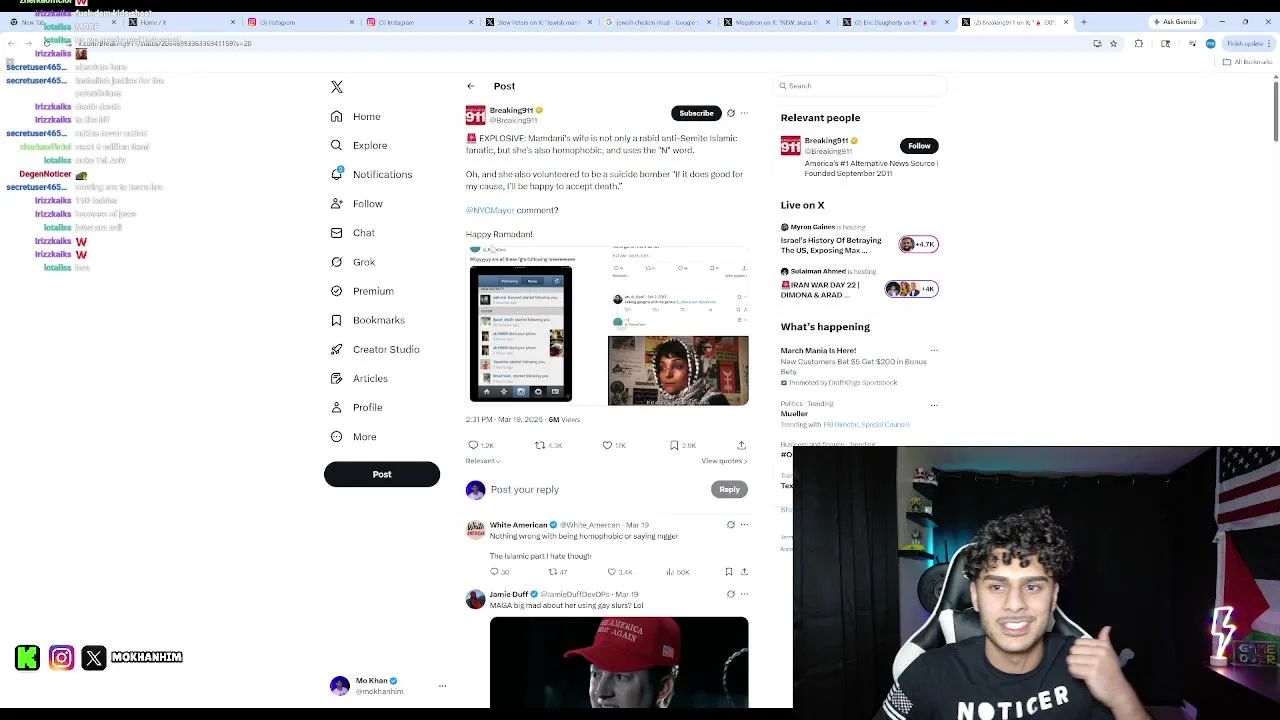Open the Relevant reply sort dropdown
The width and height of the screenshot is (1280, 720).
pyautogui.click(x=483, y=461)
